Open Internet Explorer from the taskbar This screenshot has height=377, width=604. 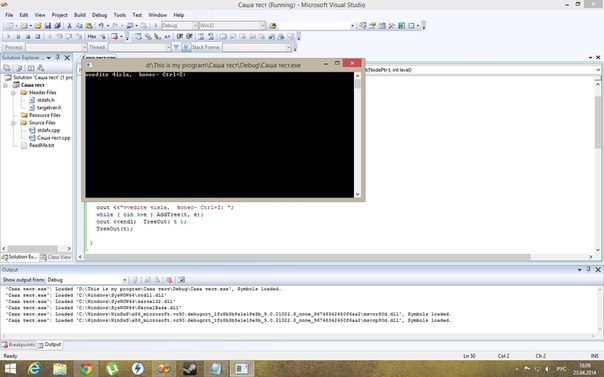pos(34,369)
